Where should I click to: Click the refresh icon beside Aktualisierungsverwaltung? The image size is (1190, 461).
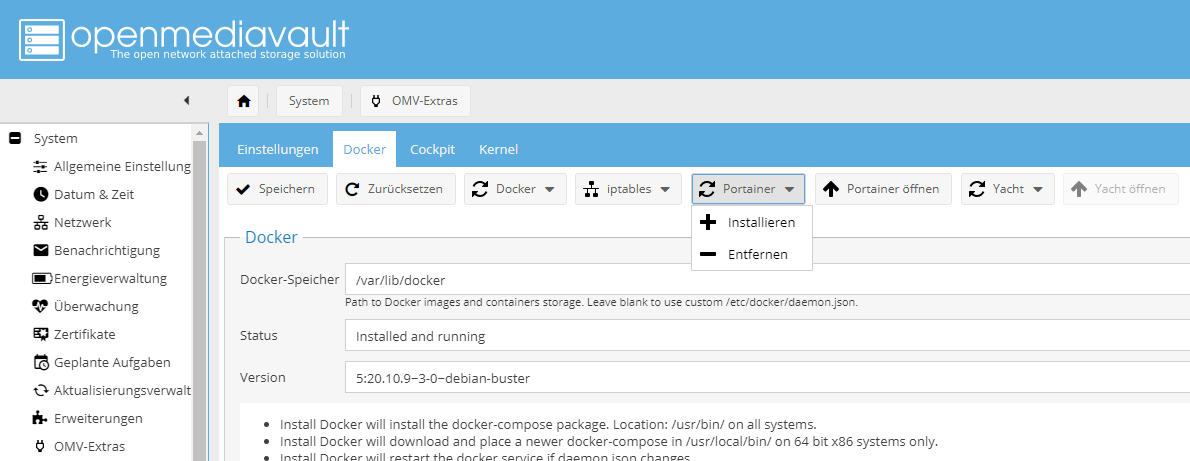pos(41,390)
